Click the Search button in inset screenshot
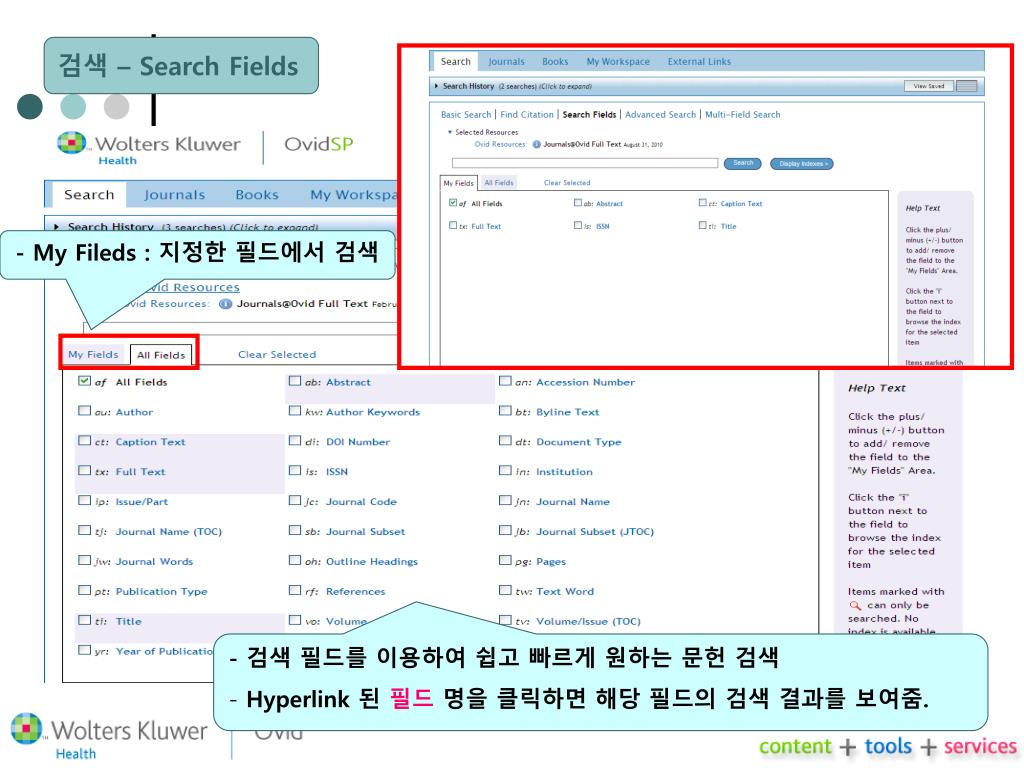 pyautogui.click(x=743, y=163)
